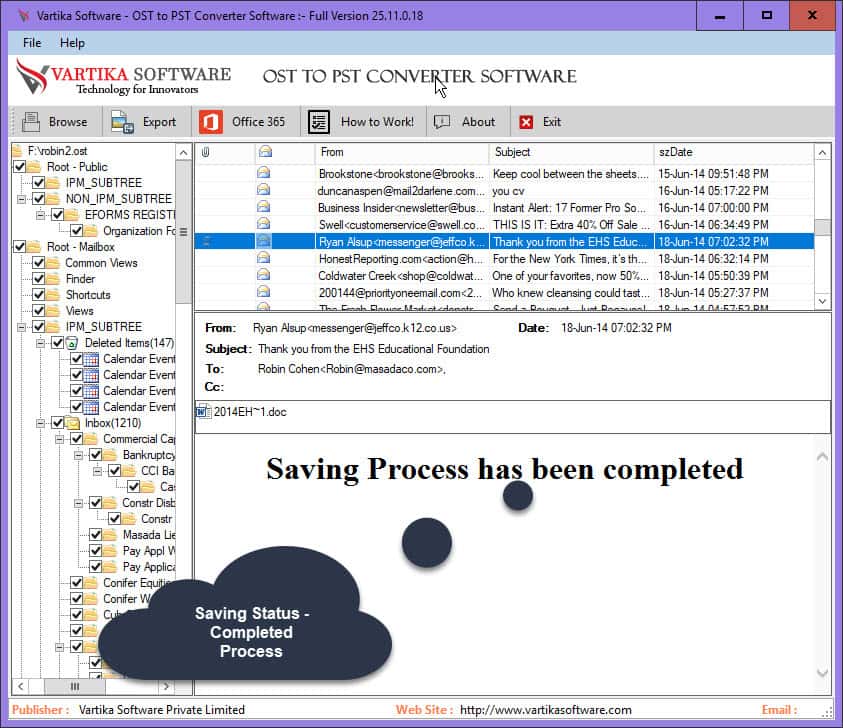
Task: Click the Root - Public folder icon
Action: 34,167
